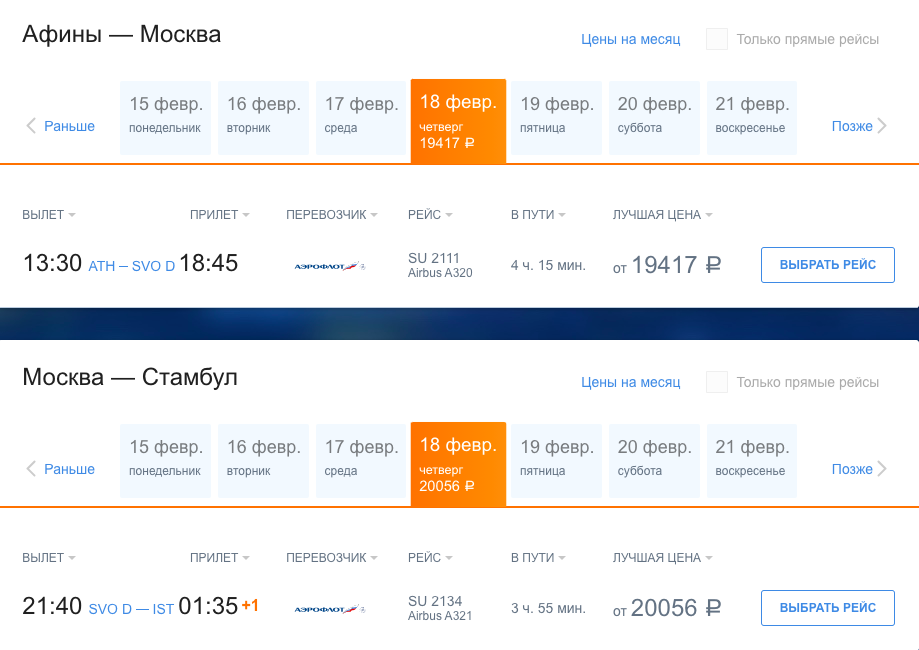Image resolution: width=919 pixels, height=650 pixels.
Task: Select 20 февр. суббота for Москва — Стамбул
Action: coord(654,461)
